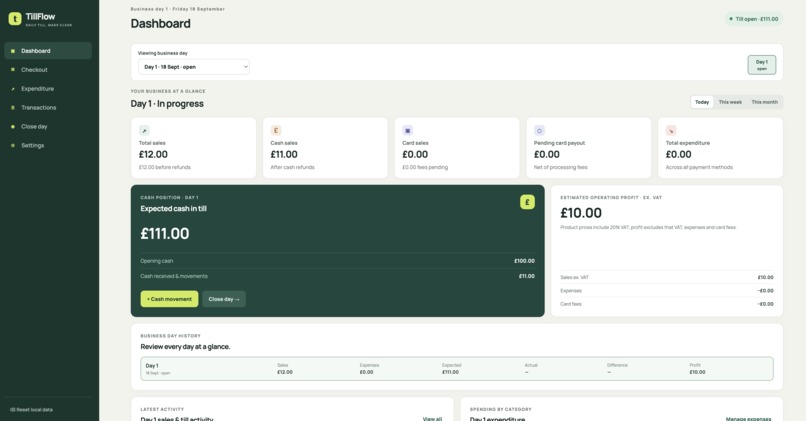
Task: Click the £12.00 Total sales value
Action: [x=153, y=154]
